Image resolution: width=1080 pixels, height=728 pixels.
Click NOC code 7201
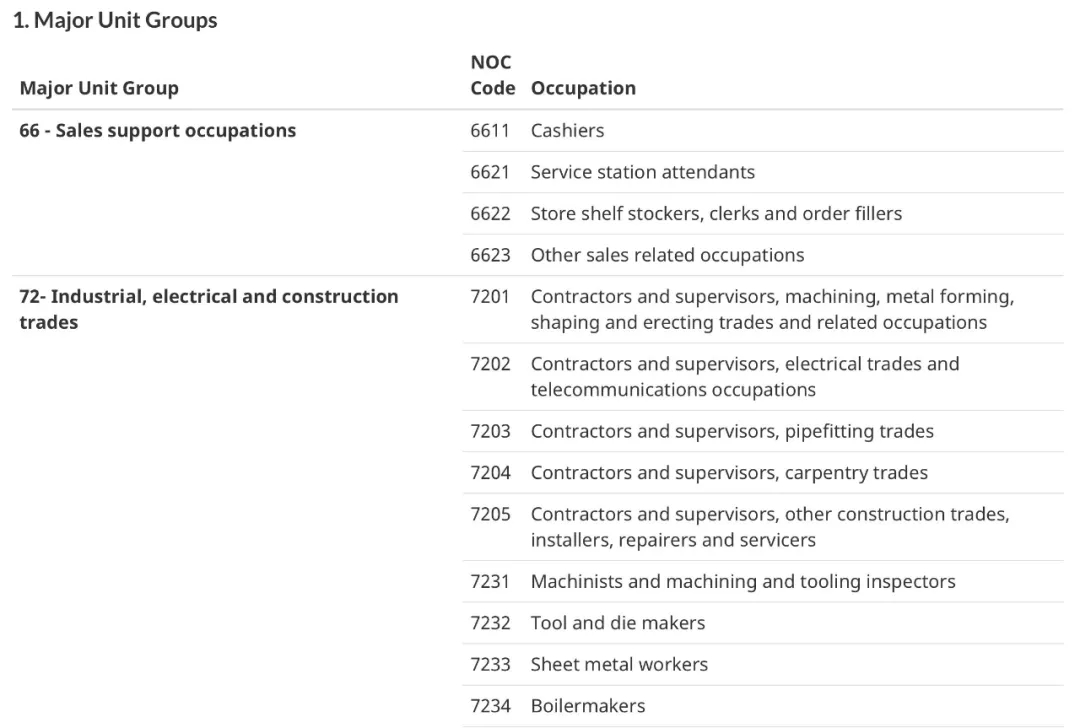[x=490, y=297]
